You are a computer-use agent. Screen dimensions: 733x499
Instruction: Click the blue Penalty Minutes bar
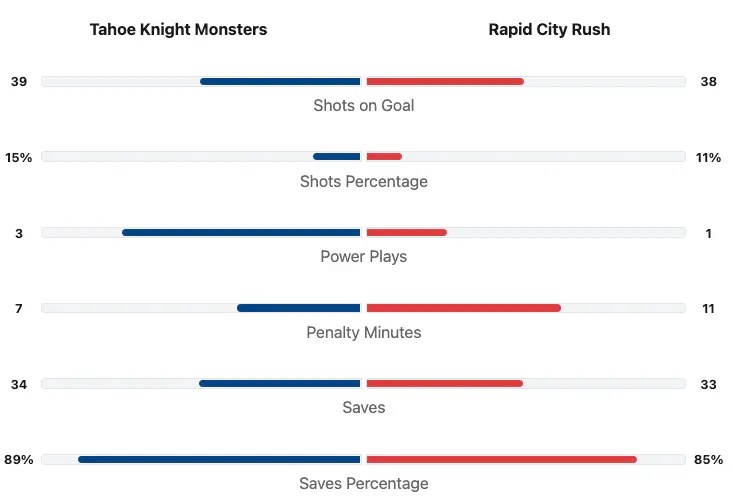tap(298, 308)
